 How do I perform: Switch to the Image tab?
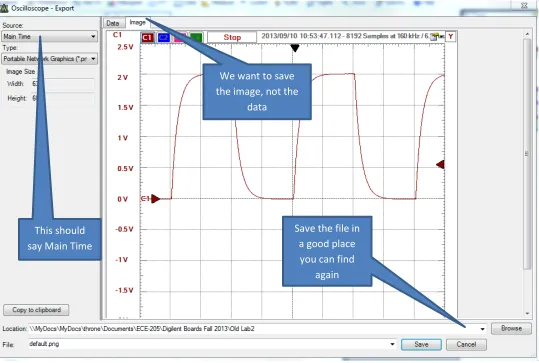138,22
